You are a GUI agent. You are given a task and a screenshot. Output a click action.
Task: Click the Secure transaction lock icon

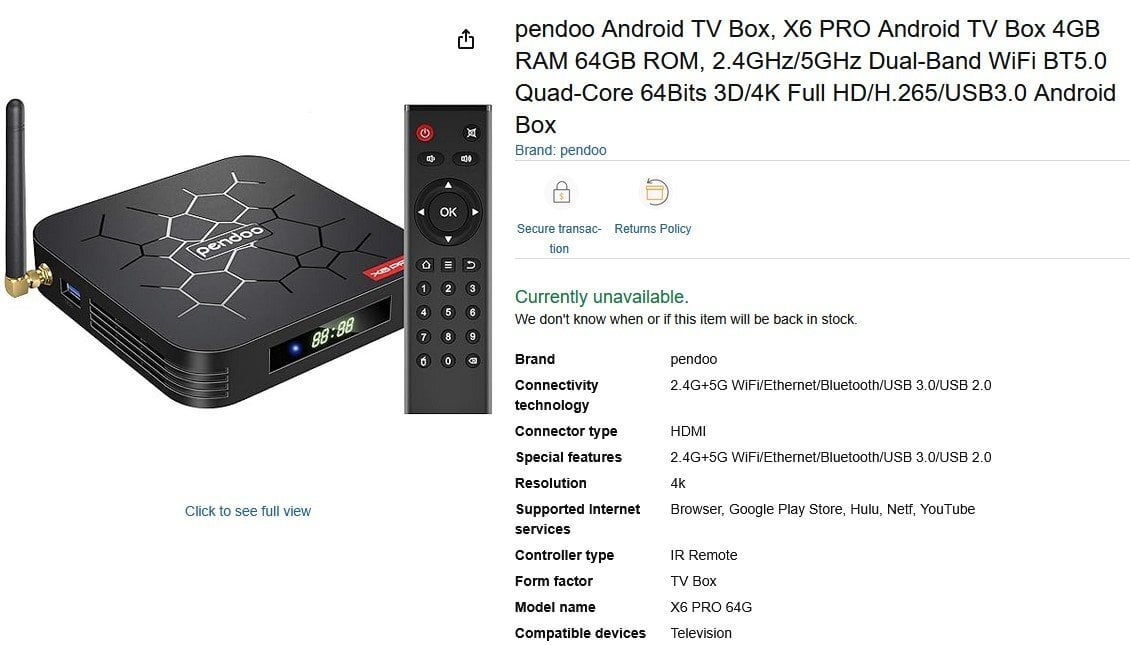coord(561,192)
